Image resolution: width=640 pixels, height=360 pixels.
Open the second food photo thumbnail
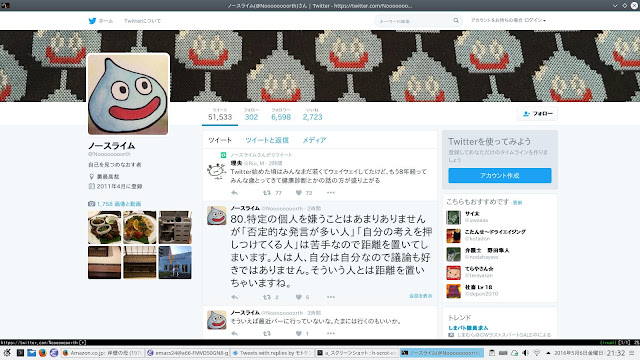(x=140, y=227)
